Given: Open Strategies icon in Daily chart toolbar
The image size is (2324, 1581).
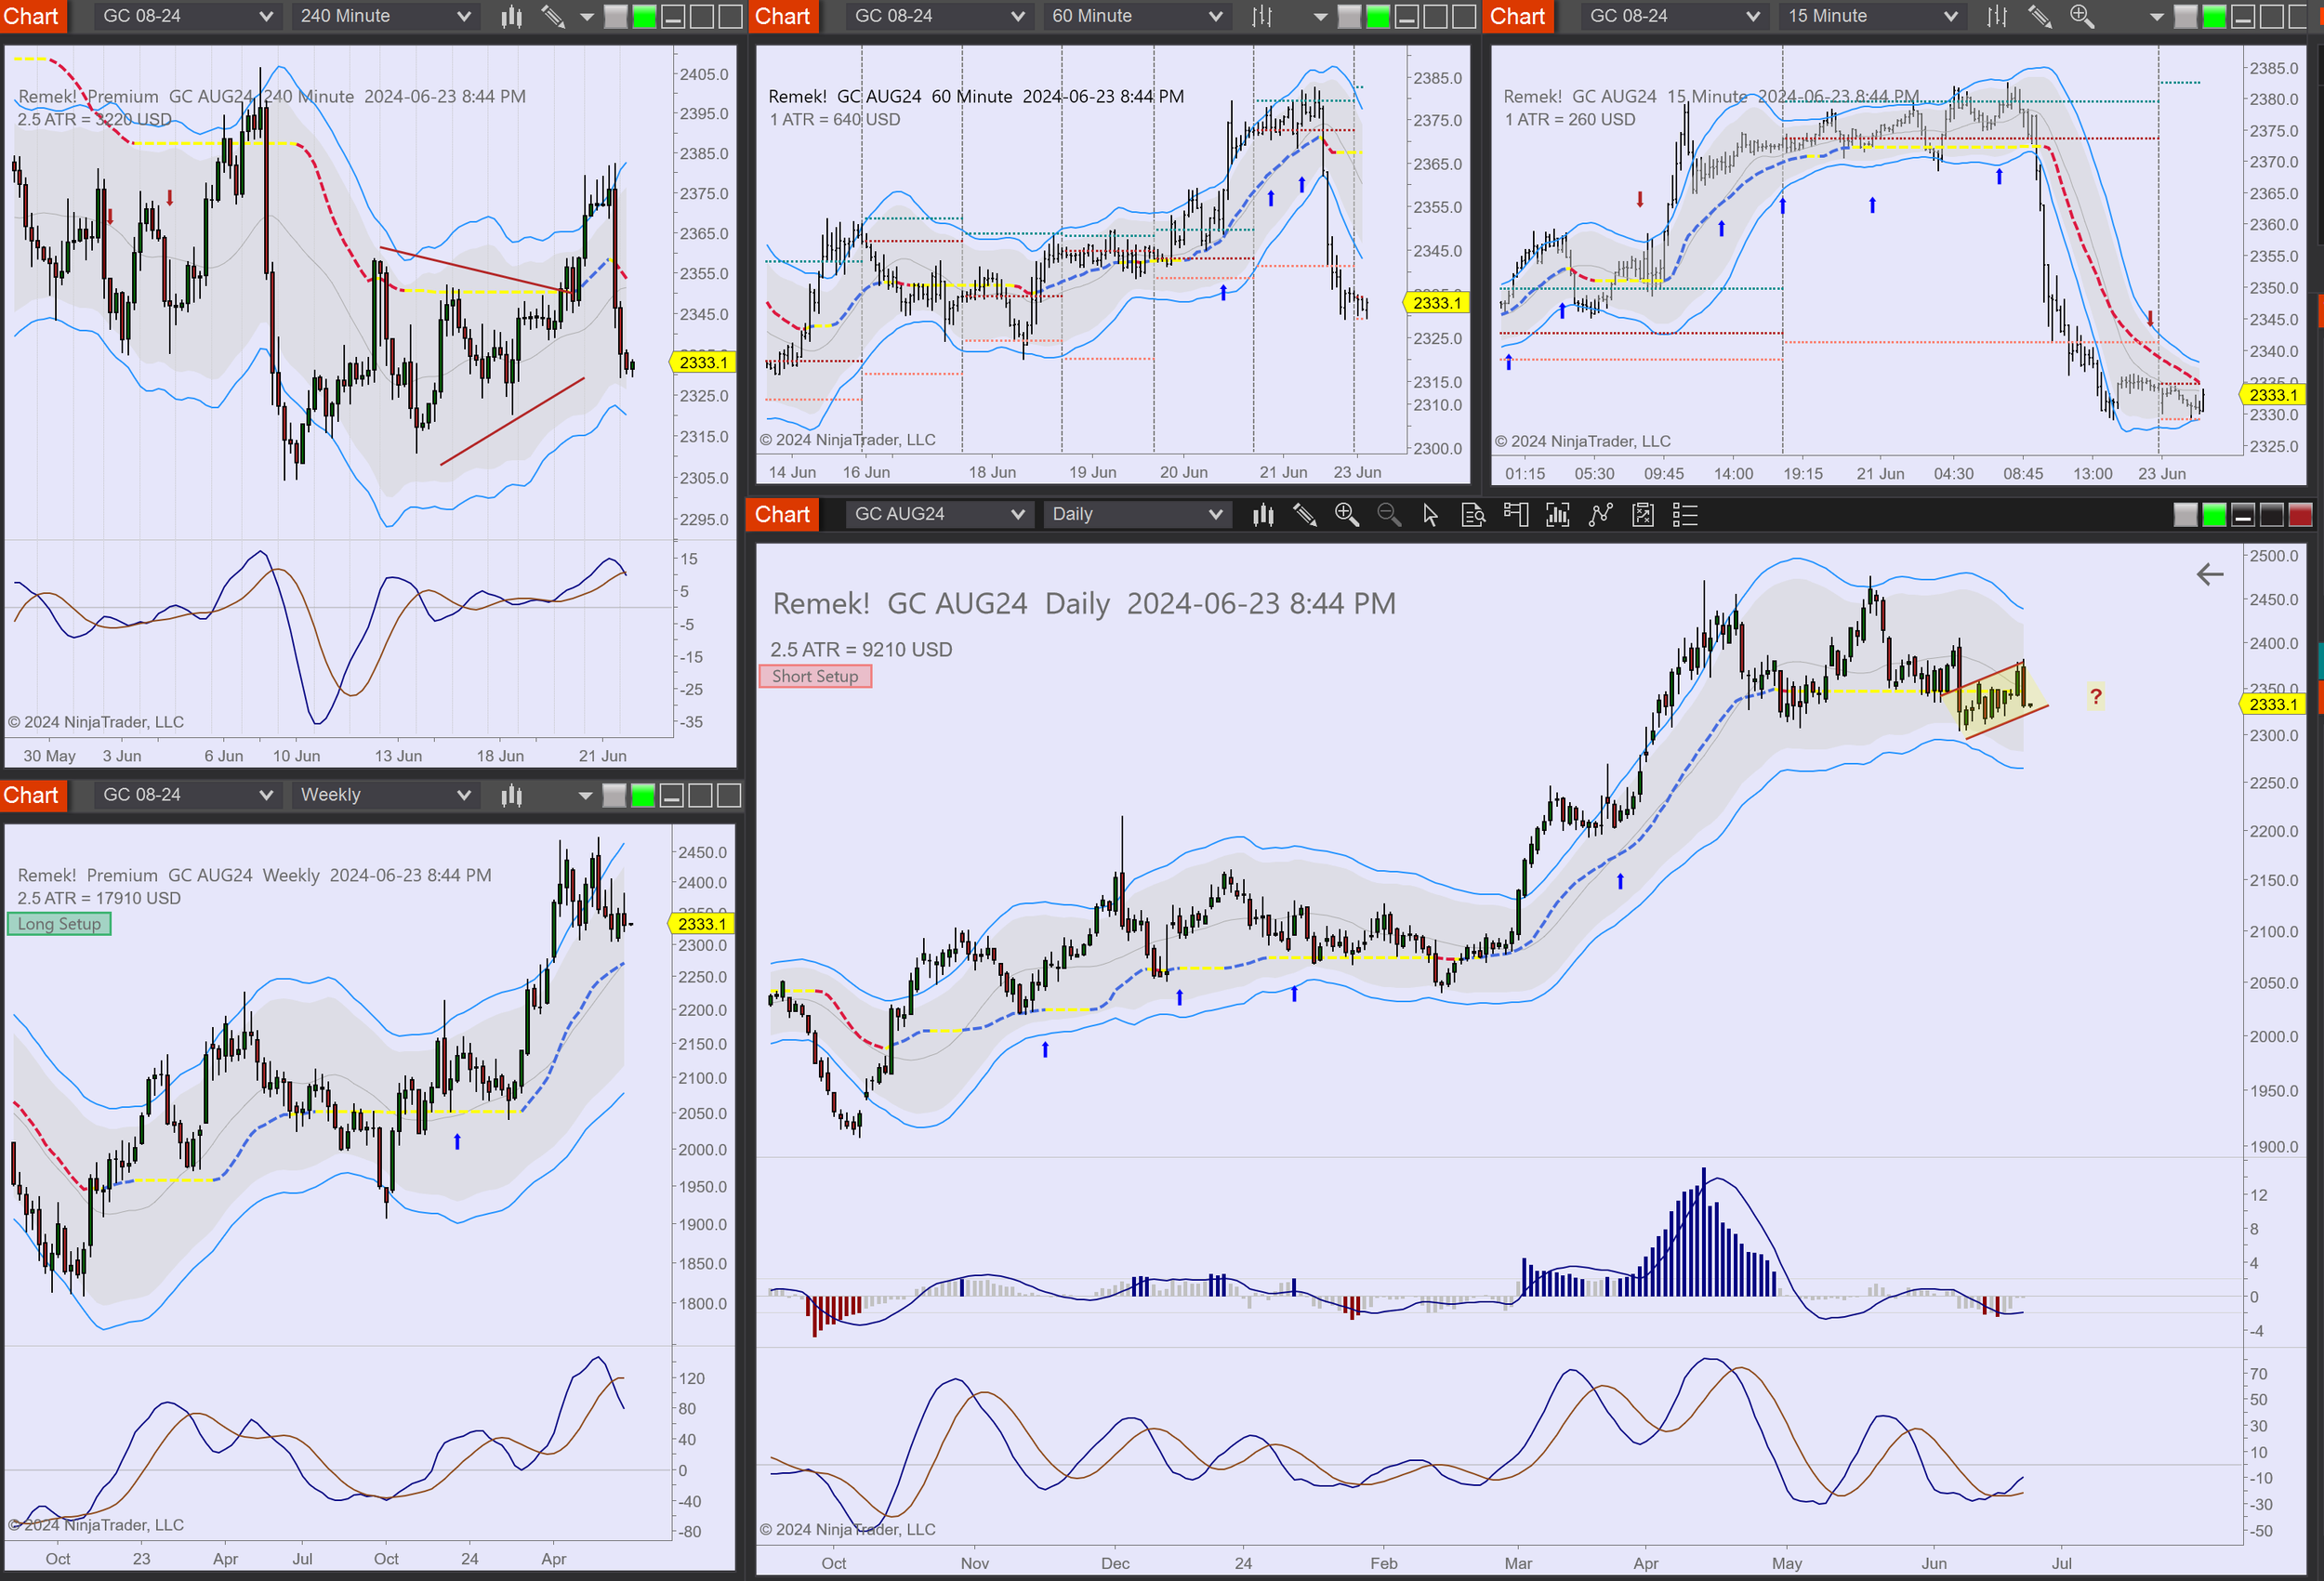Looking at the screenshot, I should (1601, 514).
